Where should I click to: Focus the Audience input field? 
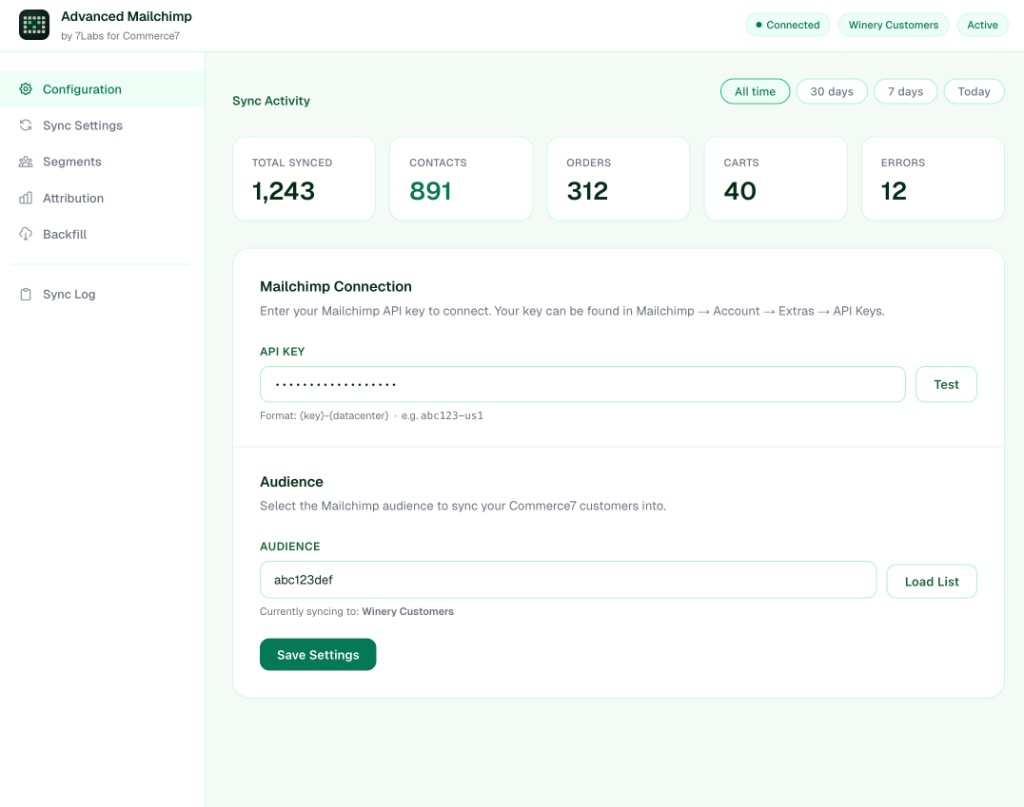click(x=568, y=580)
